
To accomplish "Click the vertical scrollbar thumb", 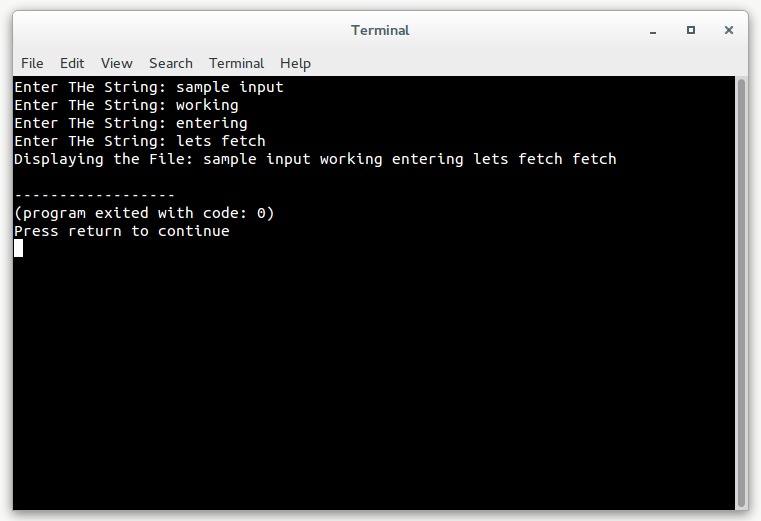I will [741, 293].
